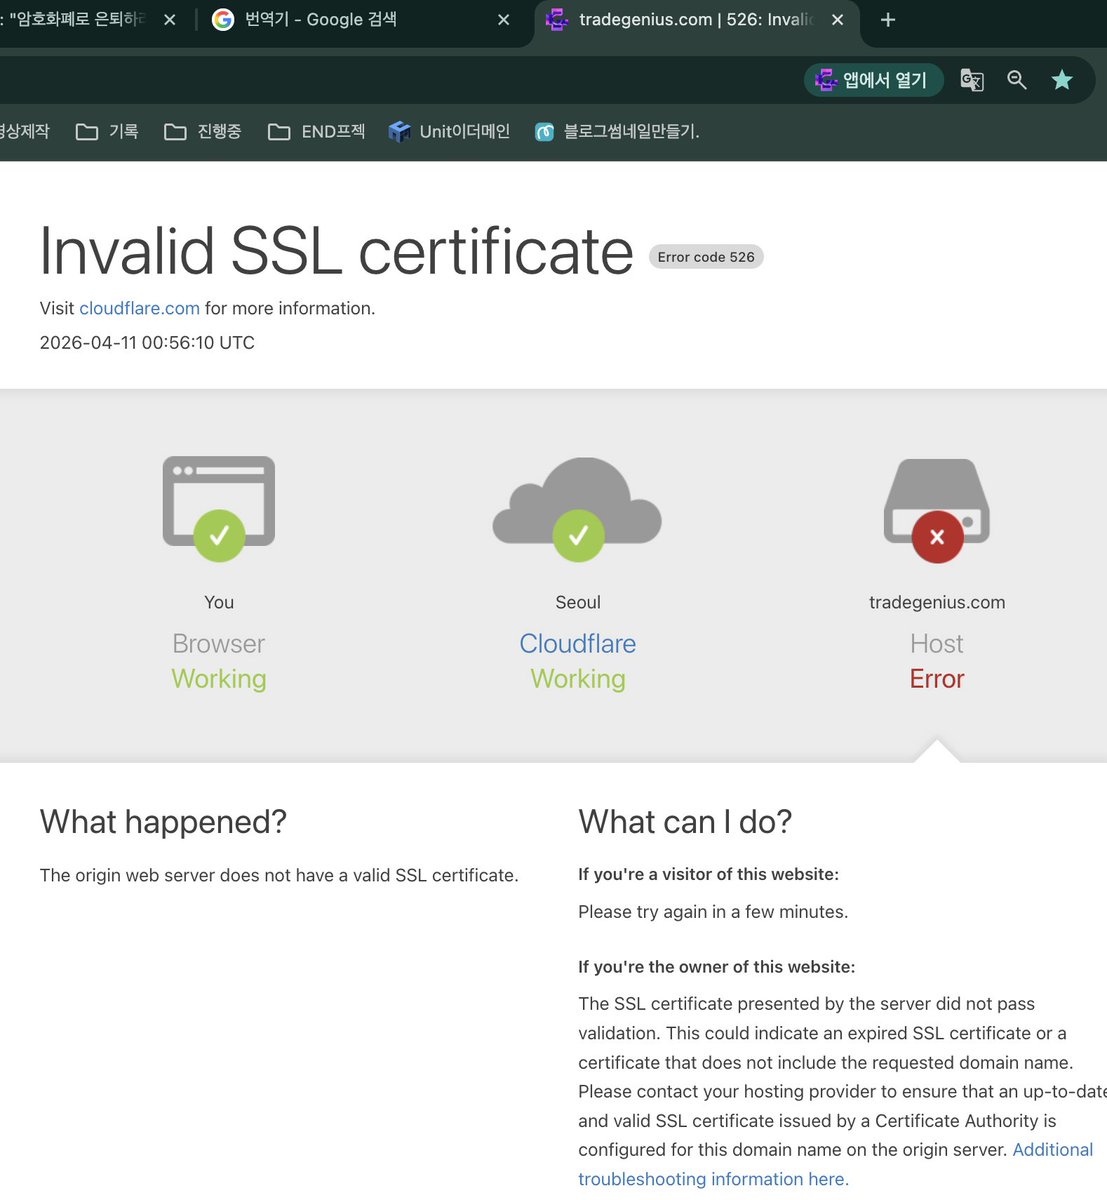Screen dimensions: 1107x1200
Task: Open the '상제작' bookmark item
Action: tap(25, 132)
